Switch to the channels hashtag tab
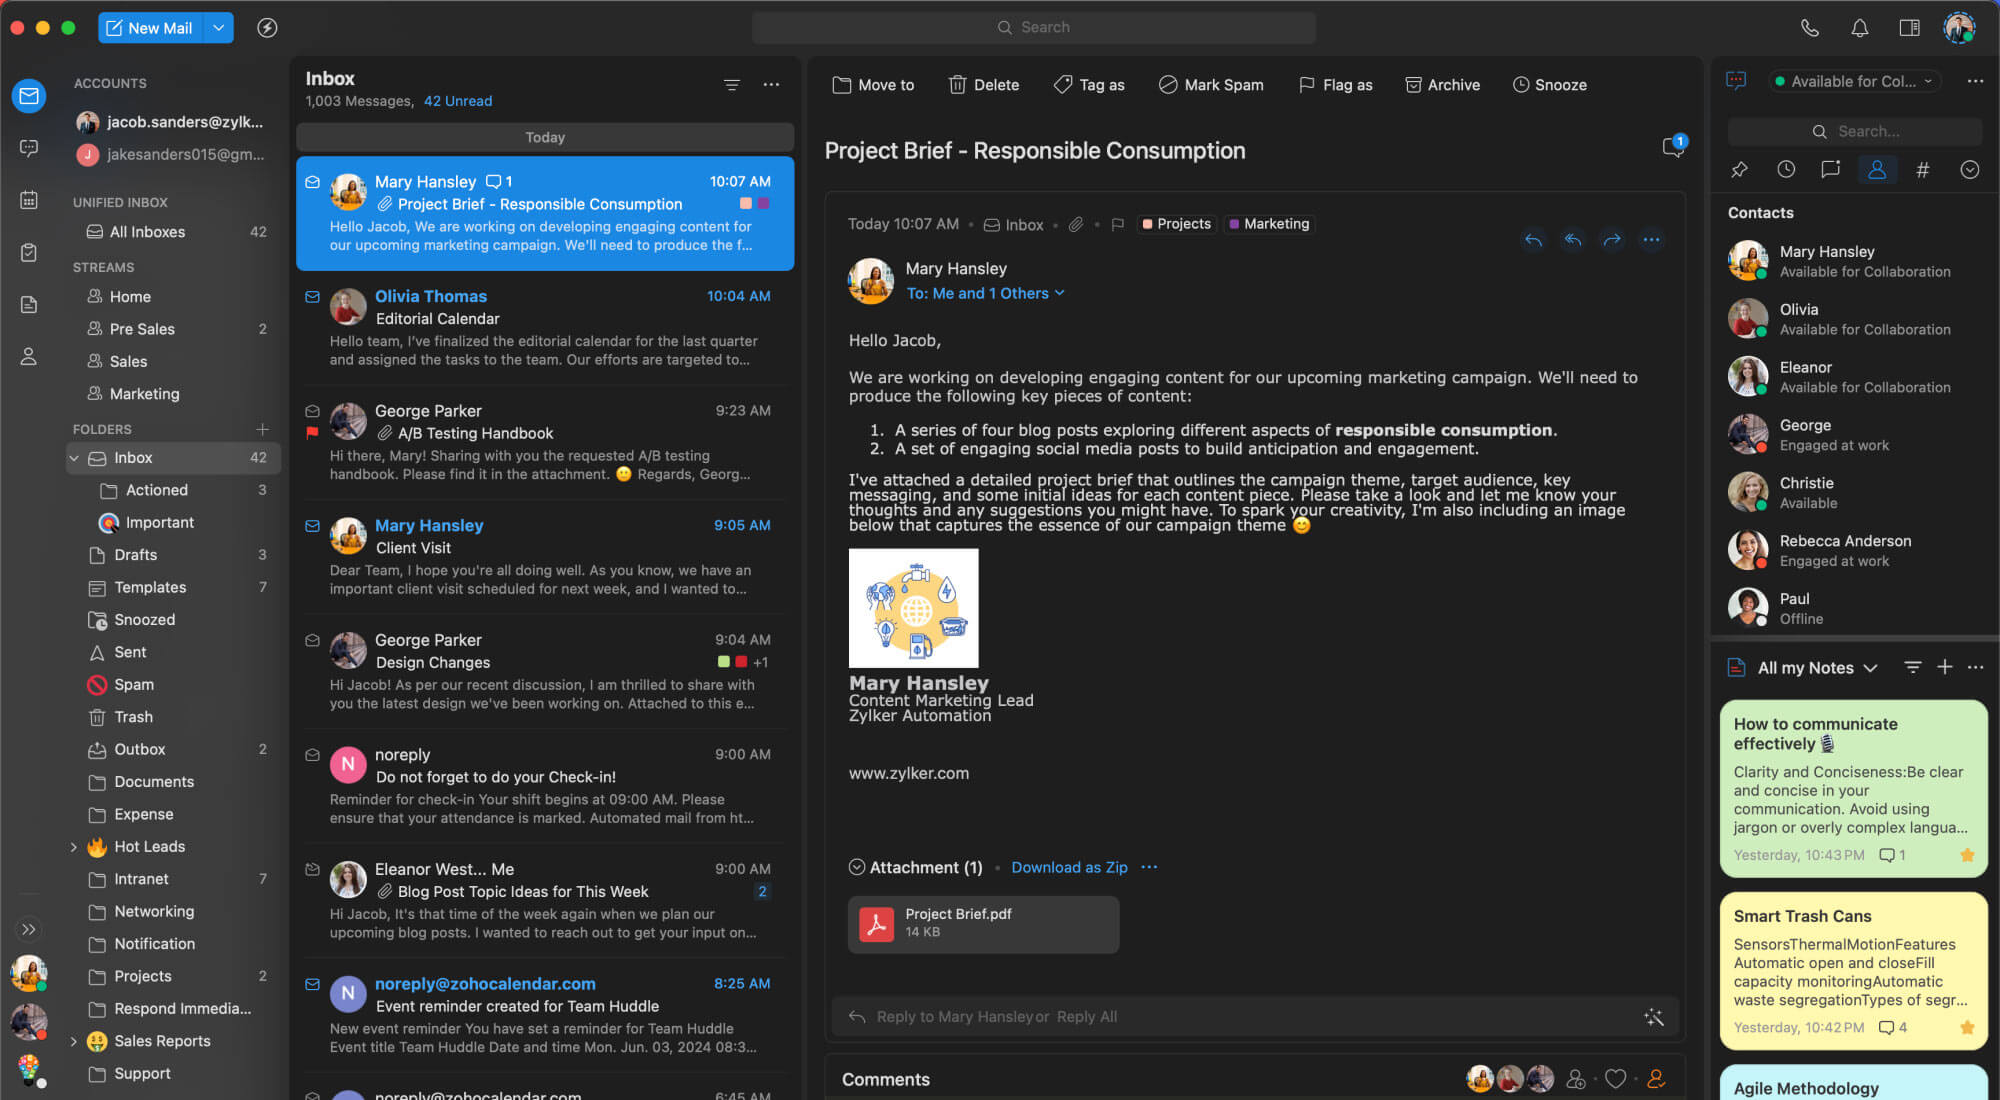 1922,170
